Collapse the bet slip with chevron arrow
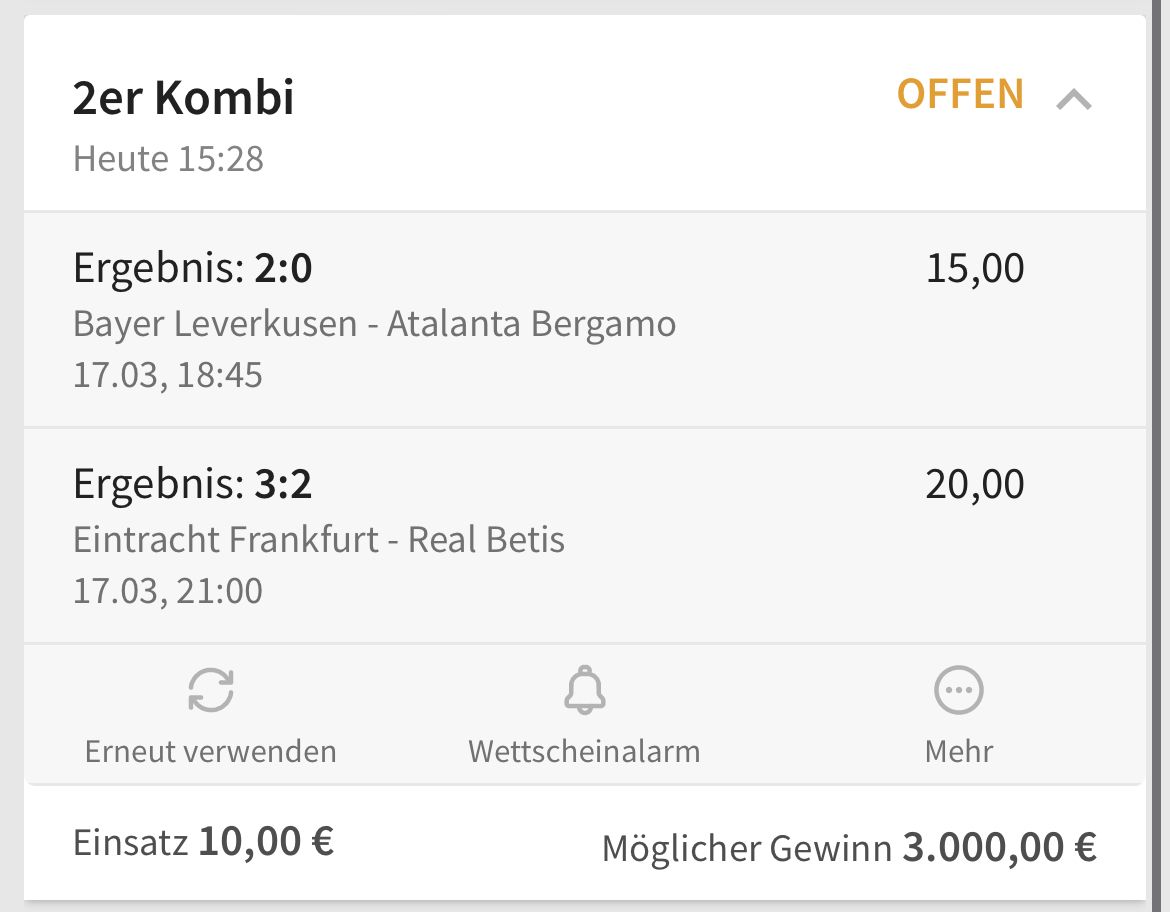Viewport: 1170px width, 912px height. pyautogui.click(x=1074, y=99)
